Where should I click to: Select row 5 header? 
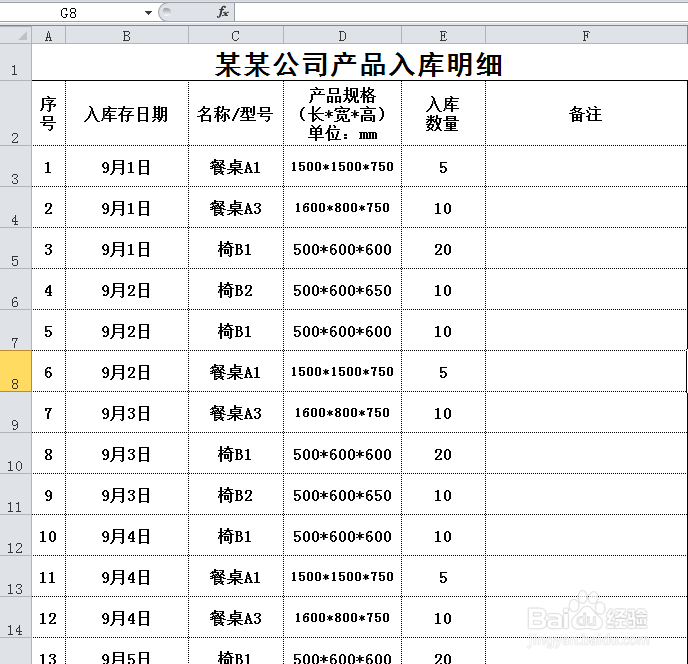coord(15,248)
